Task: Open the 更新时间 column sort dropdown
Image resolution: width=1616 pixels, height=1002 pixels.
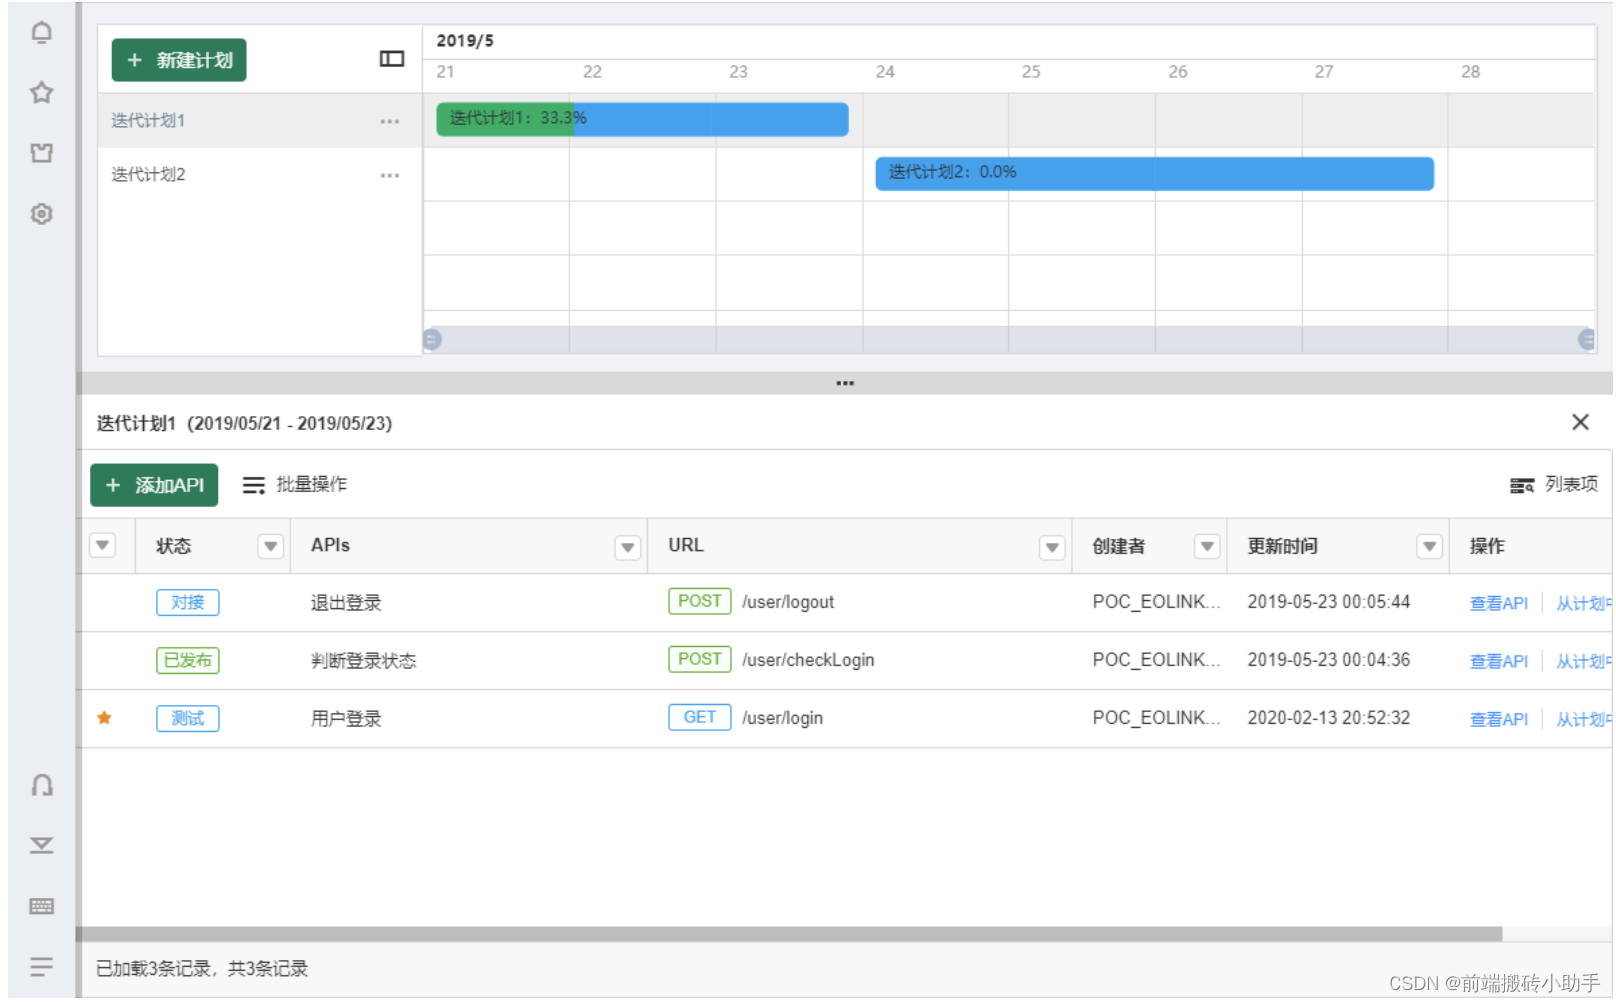Action: [x=1430, y=546]
